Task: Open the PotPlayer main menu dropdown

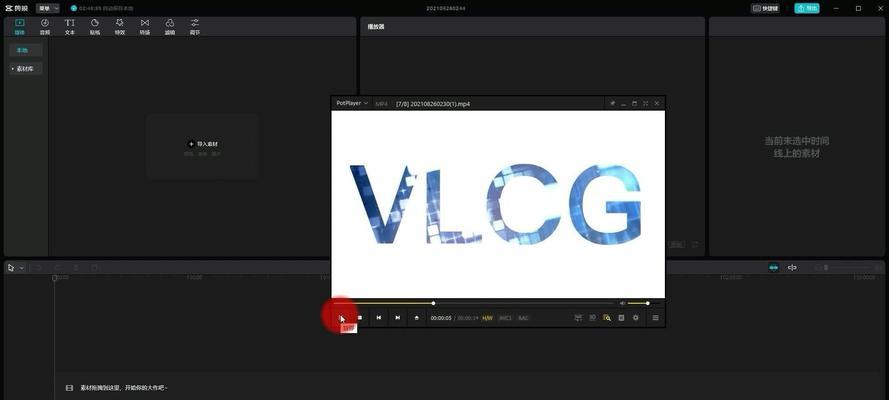Action: pos(352,104)
